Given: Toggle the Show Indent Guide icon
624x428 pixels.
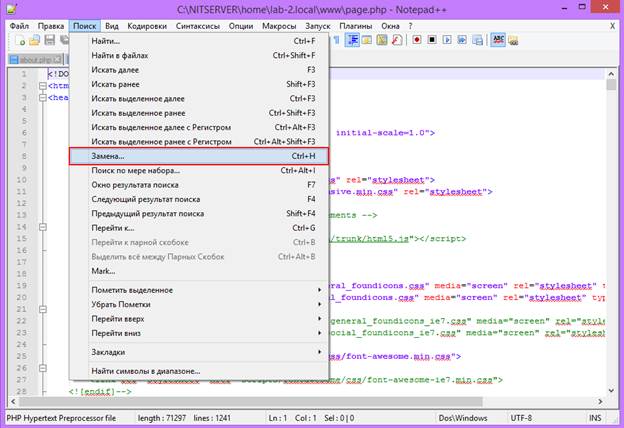Looking at the screenshot, I should [x=352, y=40].
